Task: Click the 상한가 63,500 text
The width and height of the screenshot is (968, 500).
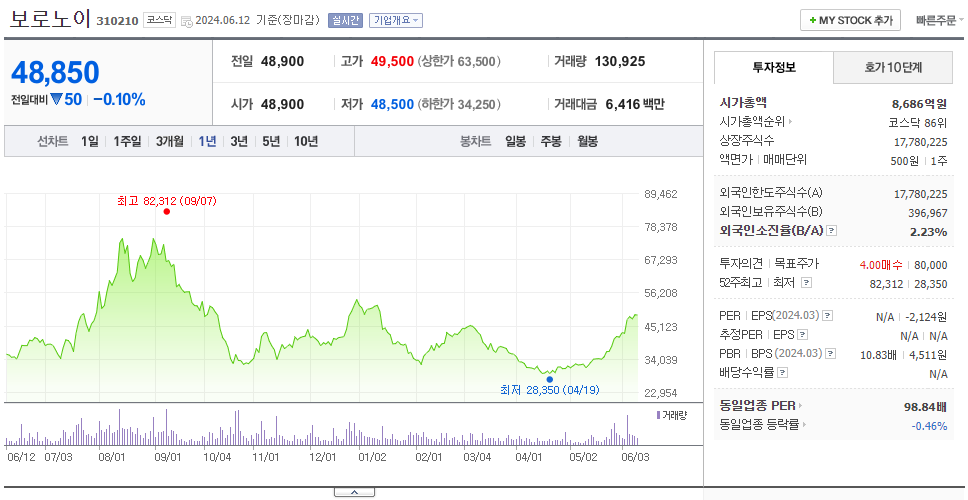Action: click(x=459, y=62)
